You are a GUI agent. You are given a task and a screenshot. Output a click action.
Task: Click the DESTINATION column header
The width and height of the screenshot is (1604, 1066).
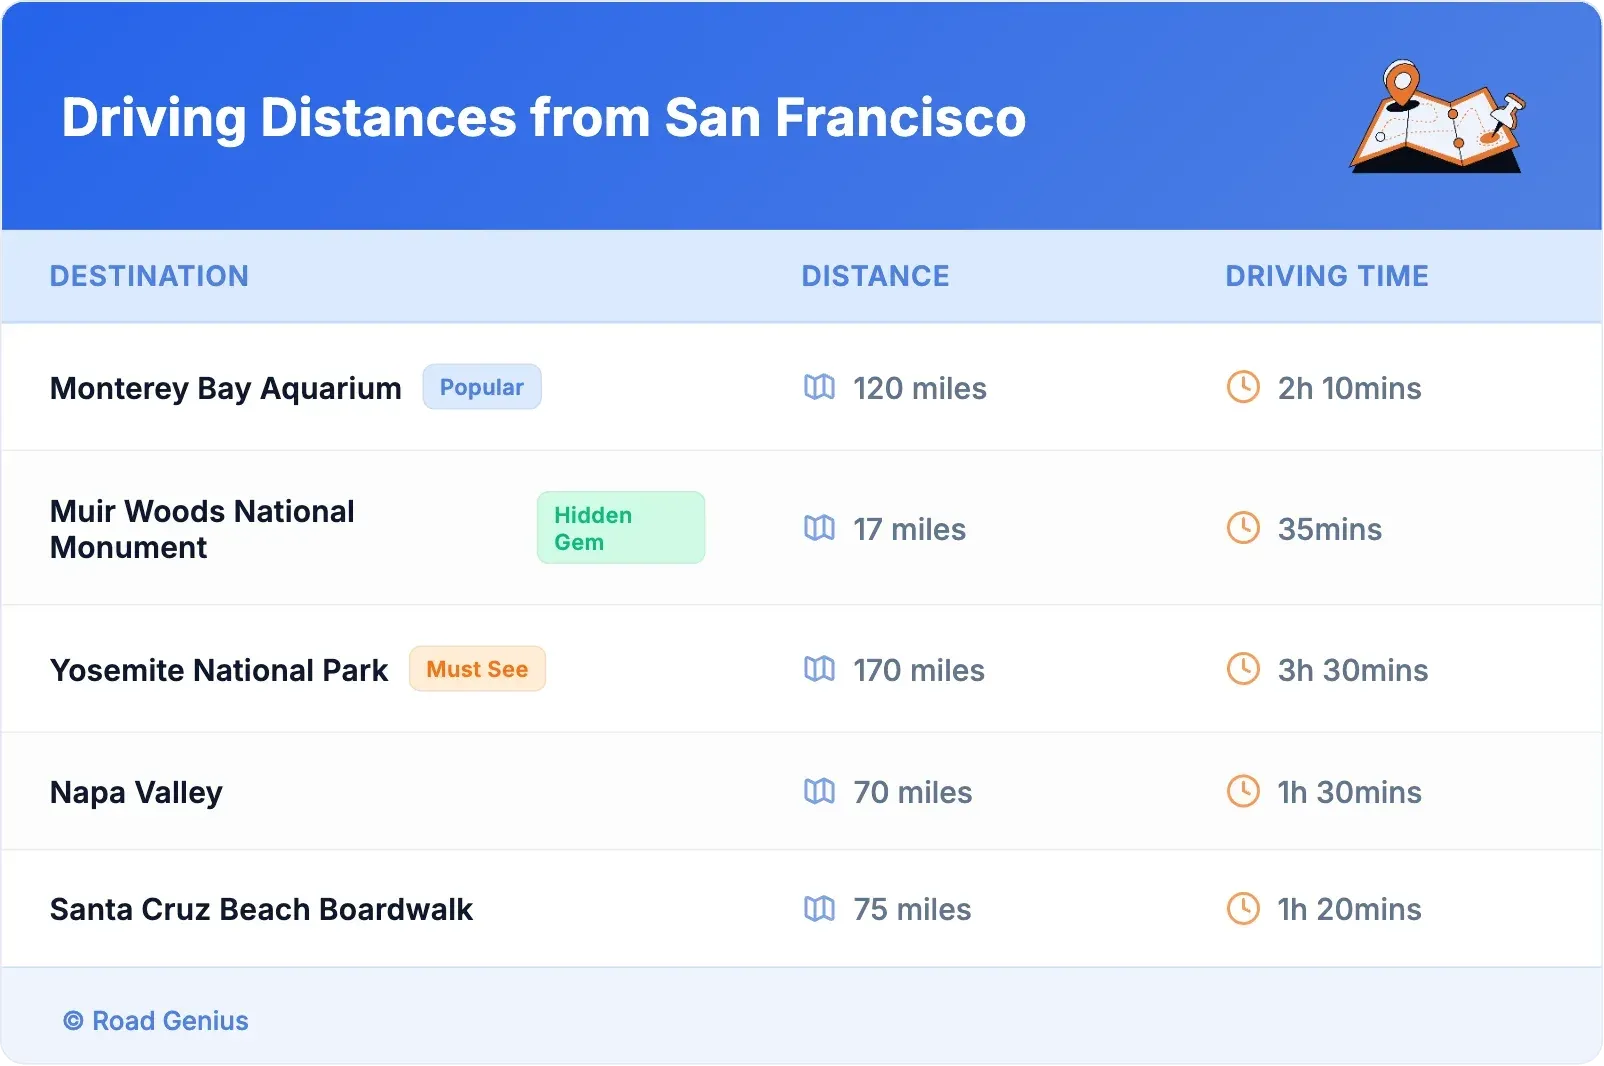coord(149,276)
